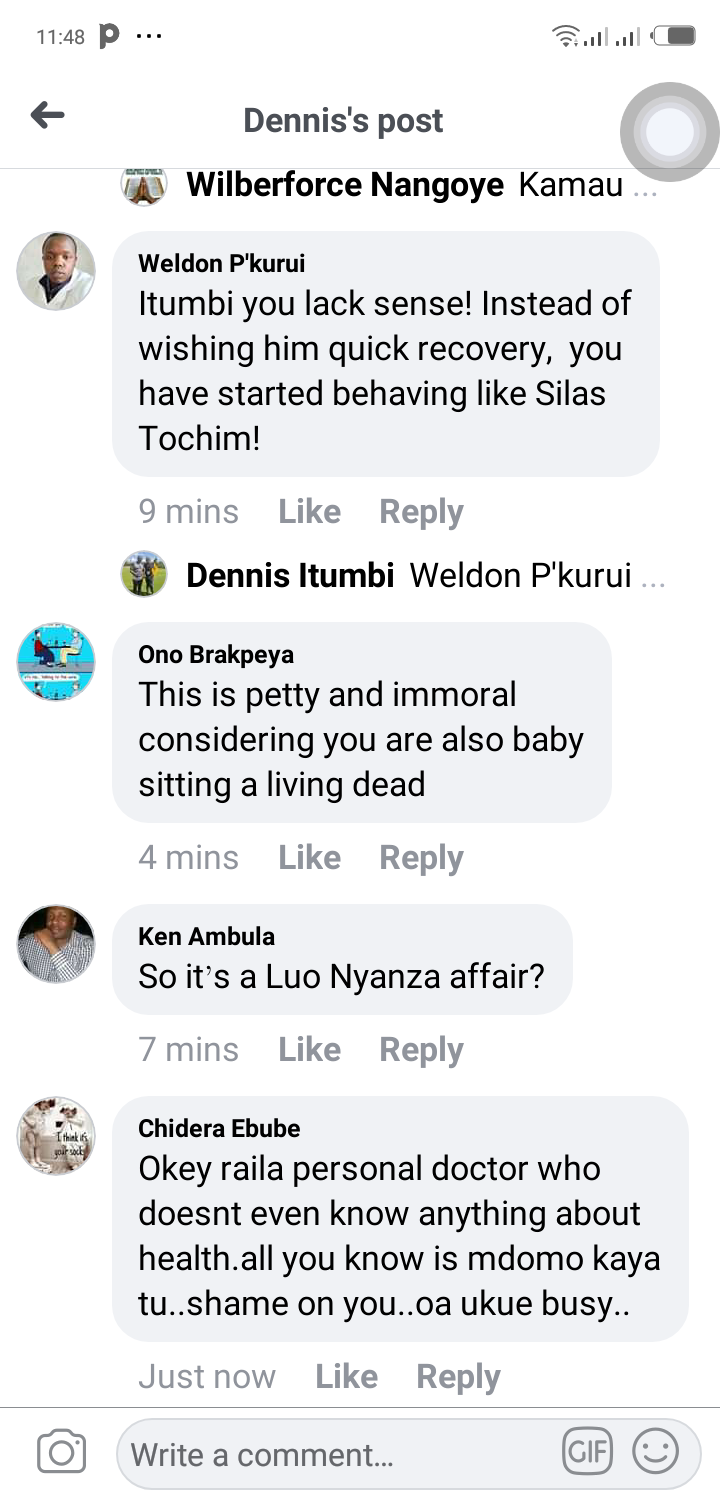Screen dimensions: 720x1500
Task: Like Ken Ambula's comment
Action: (309, 1050)
